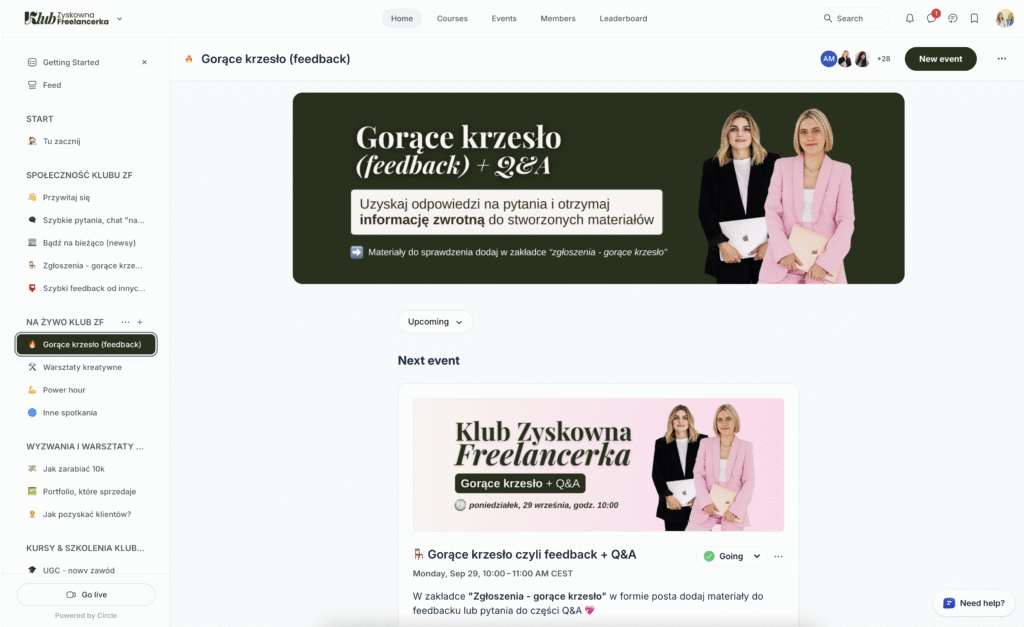Open the three-dot menu next to New event

point(1001,59)
